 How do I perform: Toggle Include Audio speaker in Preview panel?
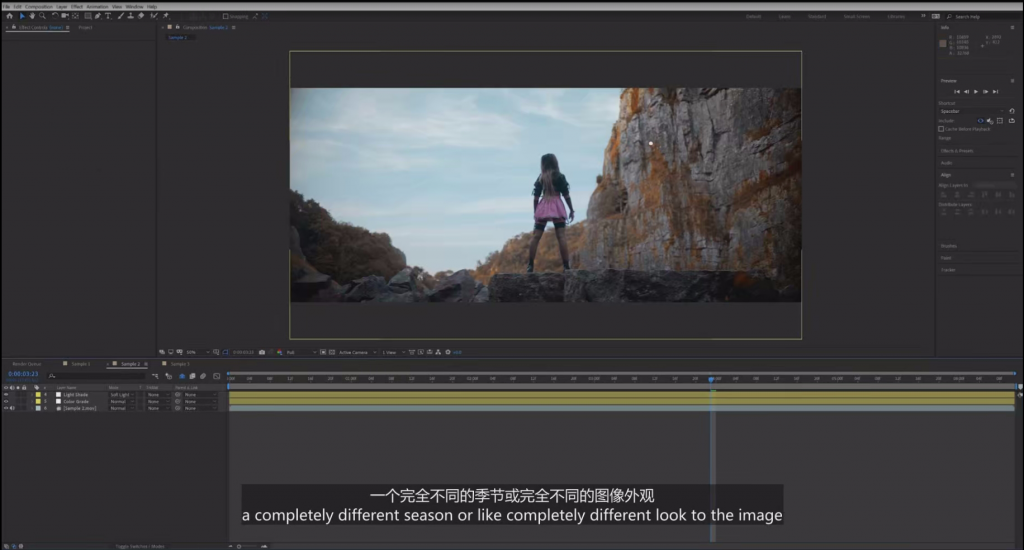tap(990, 121)
